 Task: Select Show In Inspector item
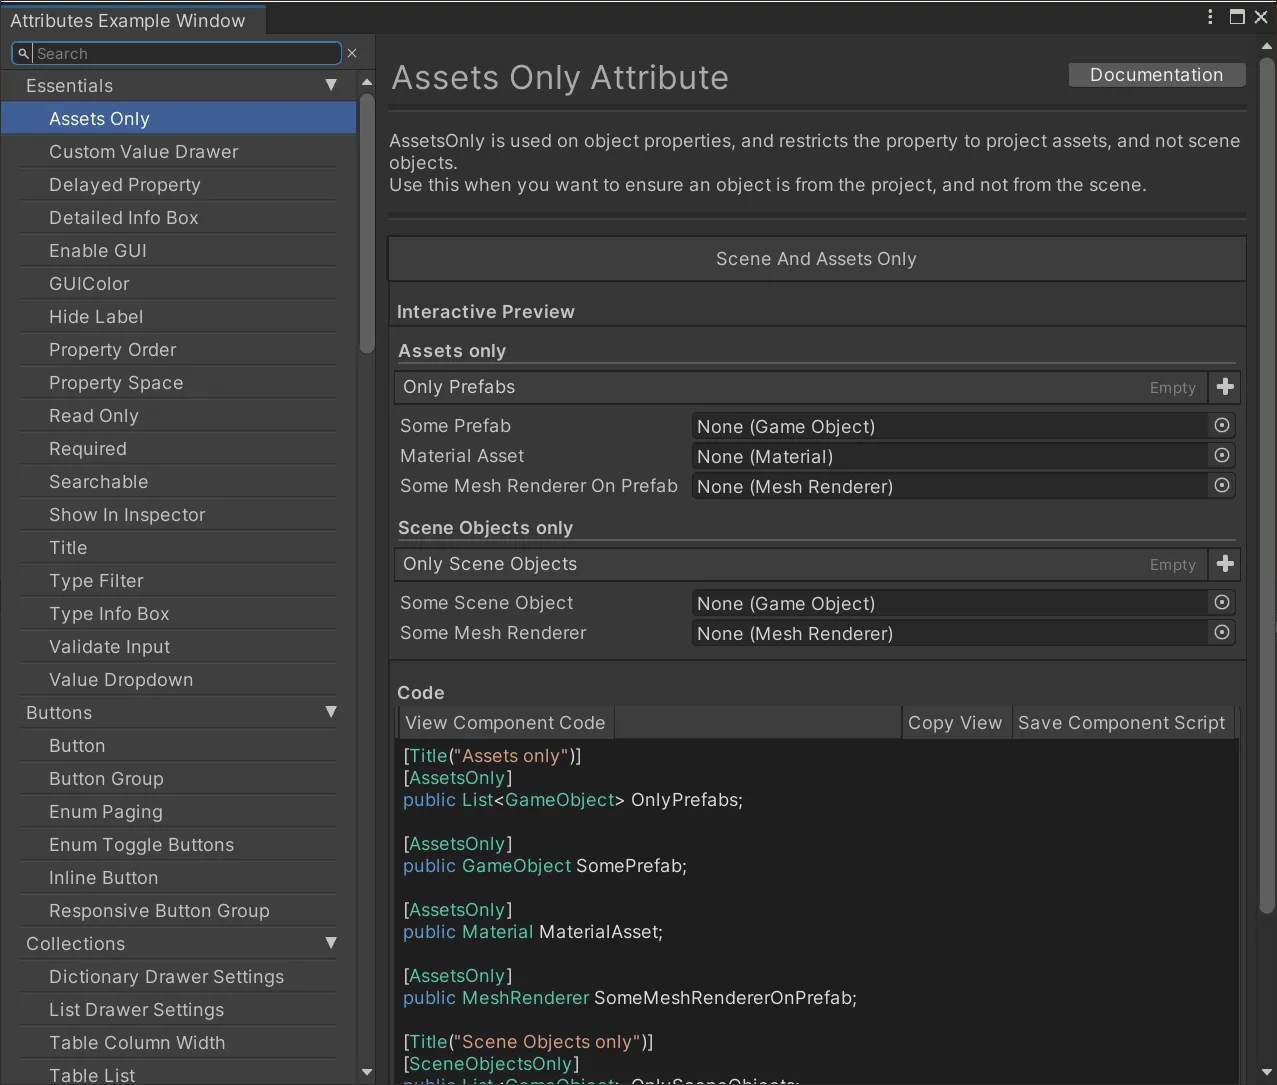coord(179,515)
